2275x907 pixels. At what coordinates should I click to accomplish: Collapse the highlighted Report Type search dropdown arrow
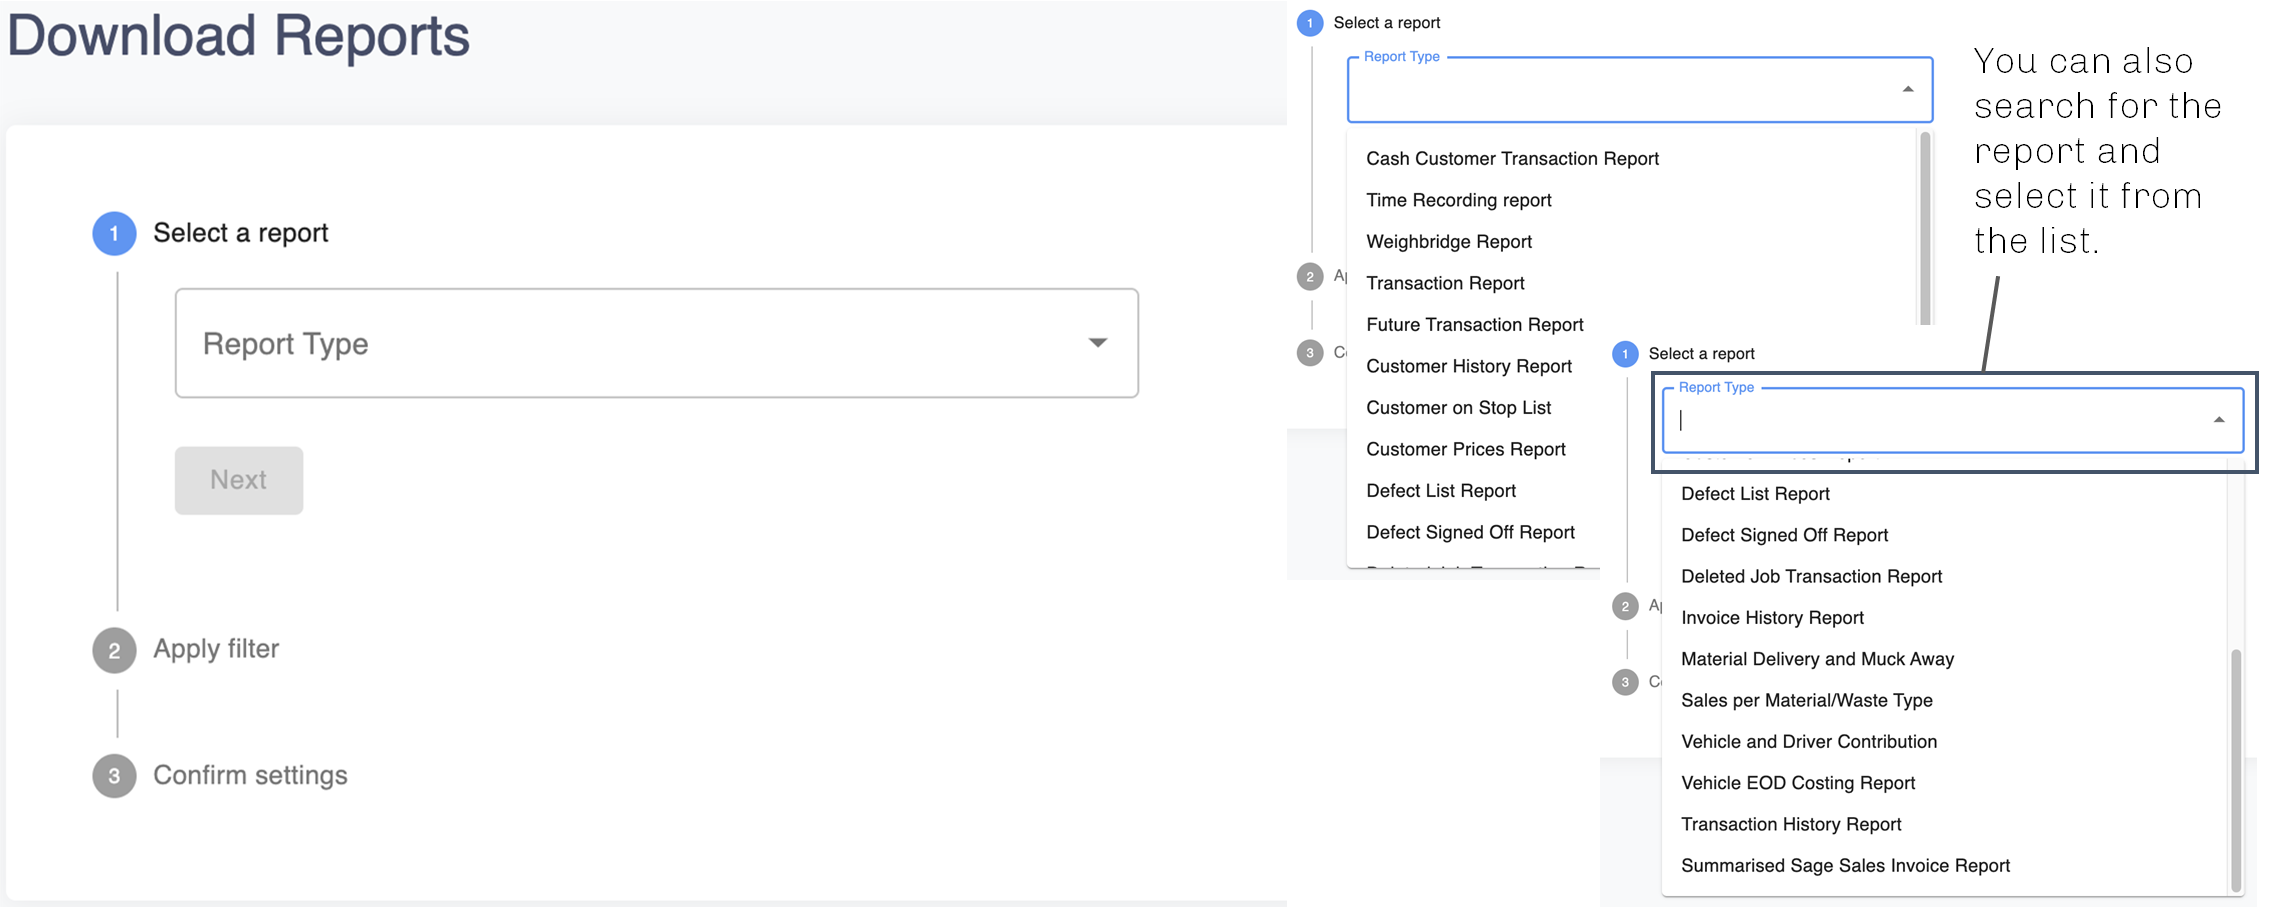(2218, 420)
